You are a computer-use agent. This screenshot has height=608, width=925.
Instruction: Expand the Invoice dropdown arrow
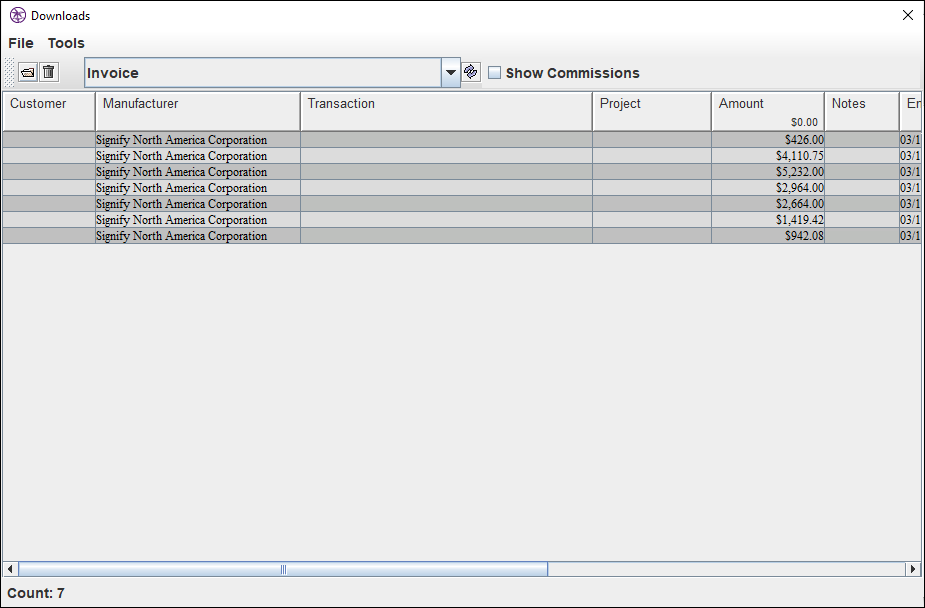pyautogui.click(x=451, y=73)
